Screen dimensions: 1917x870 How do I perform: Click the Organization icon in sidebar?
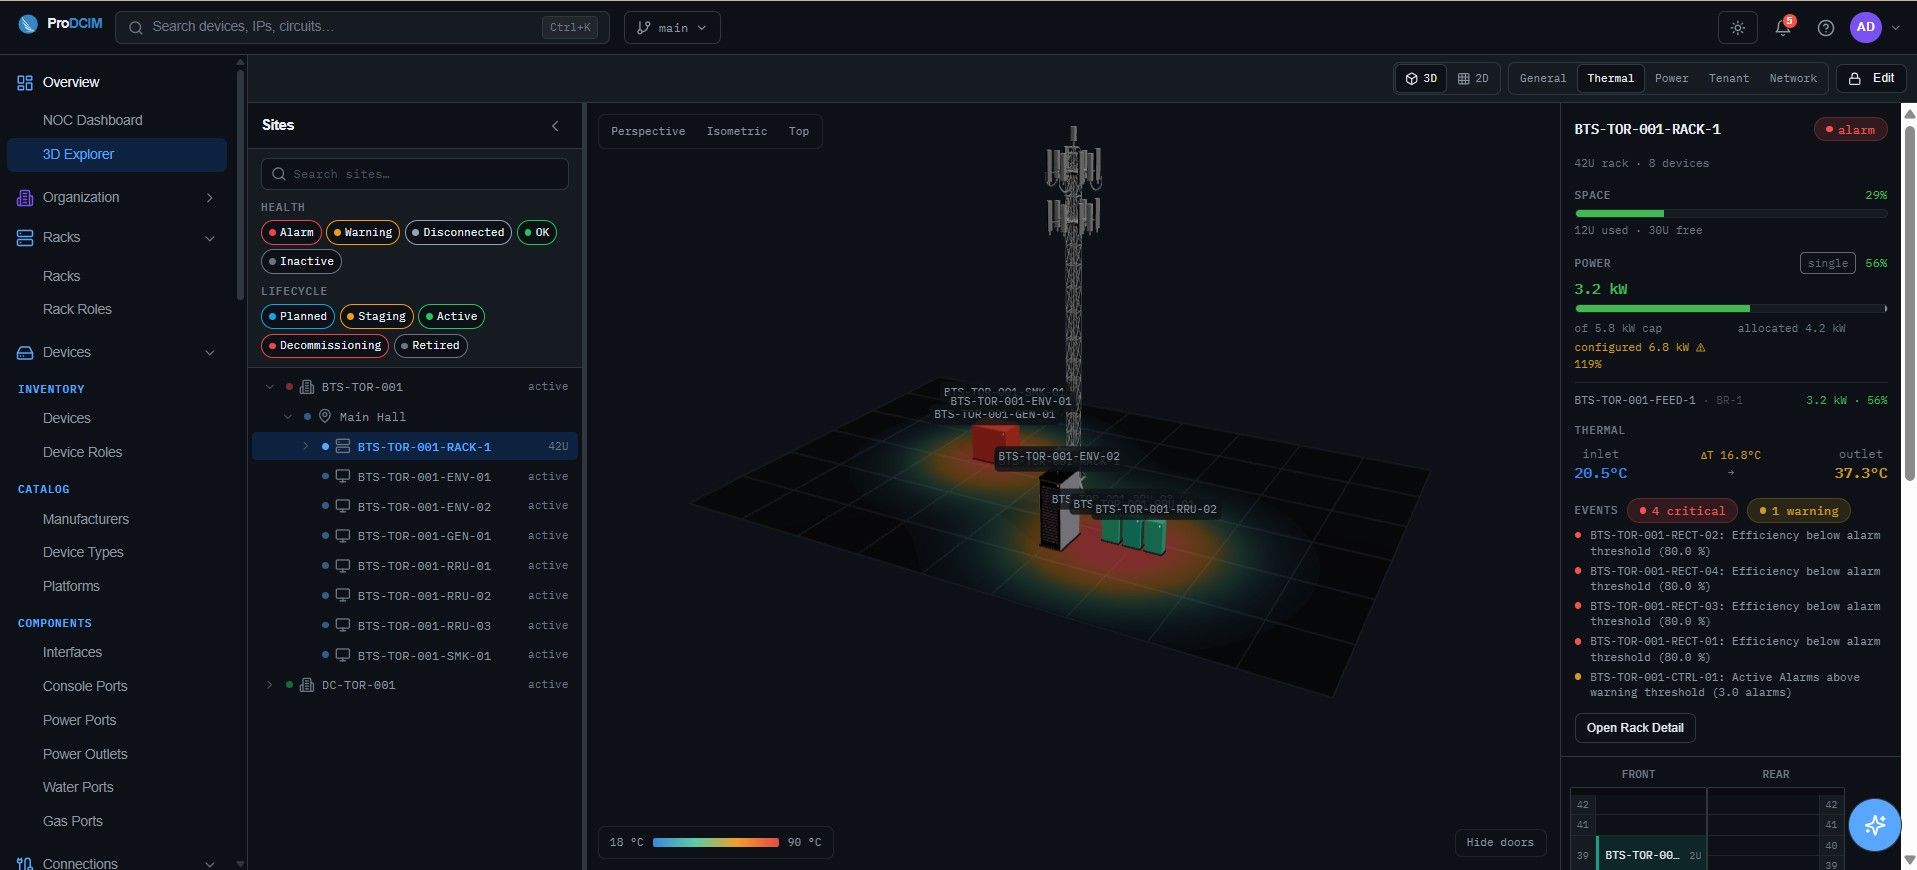25,198
